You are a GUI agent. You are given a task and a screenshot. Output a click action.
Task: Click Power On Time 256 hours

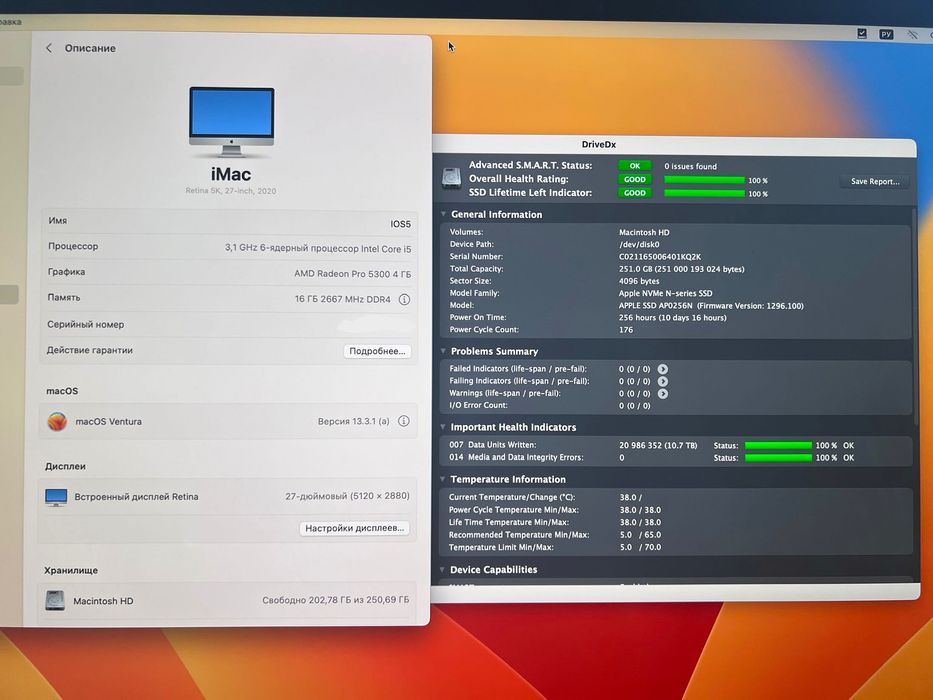click(x=672, y=318)
